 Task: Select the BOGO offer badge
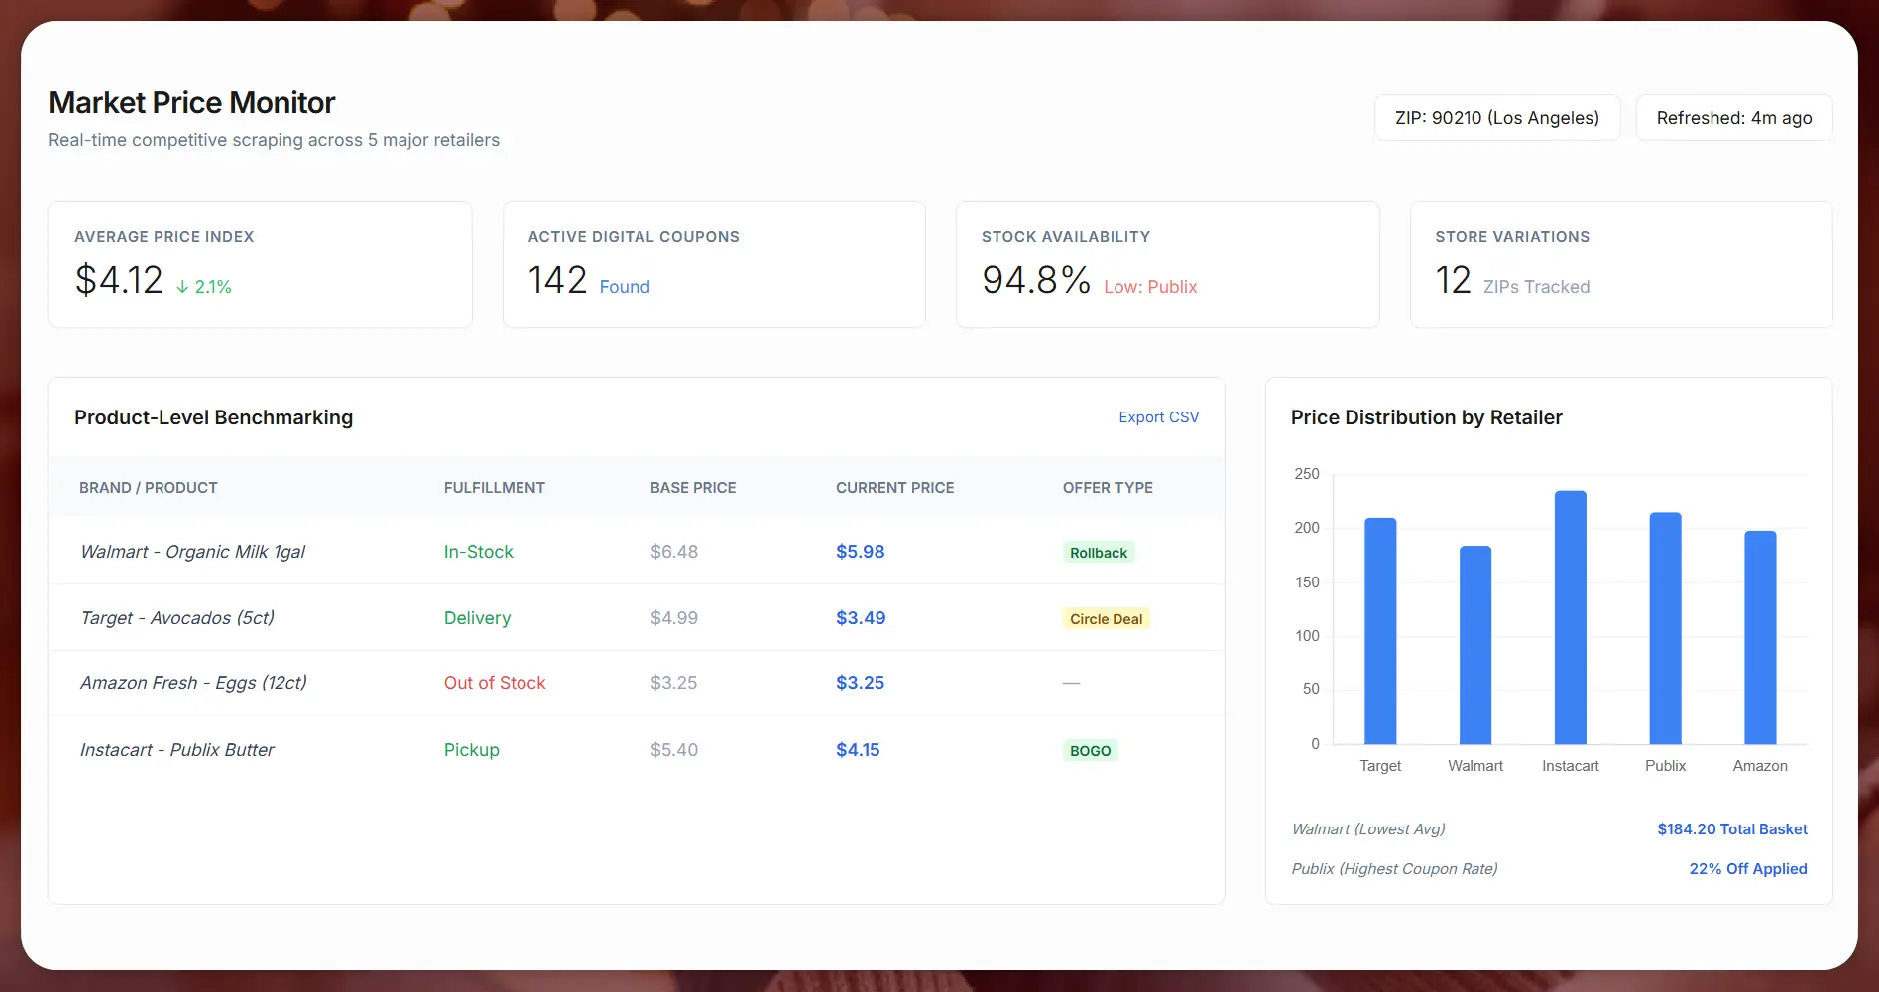tap(1089, 750)
